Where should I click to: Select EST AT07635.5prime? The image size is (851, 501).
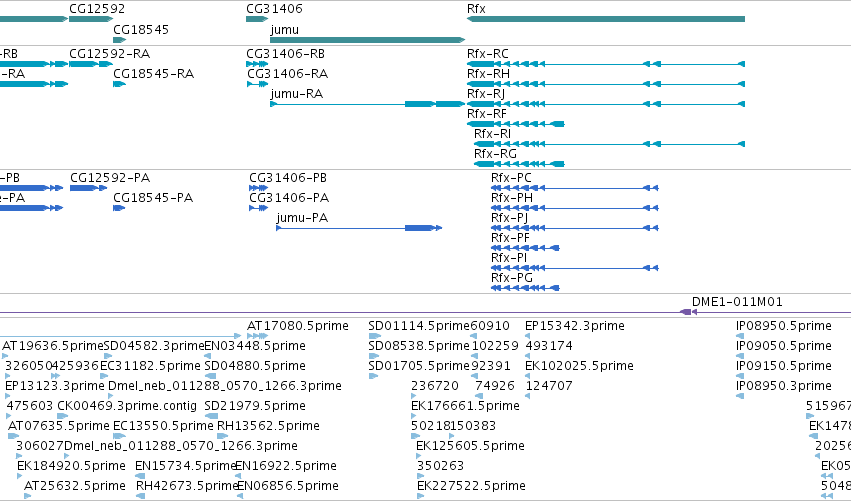point(58,426)
